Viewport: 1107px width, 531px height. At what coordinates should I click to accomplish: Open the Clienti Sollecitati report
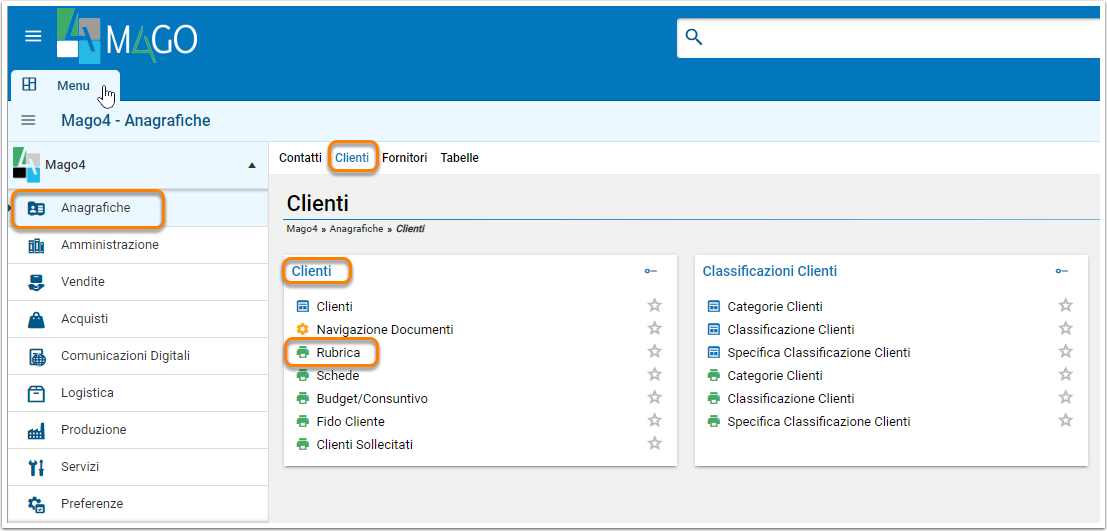pos(364,445)
